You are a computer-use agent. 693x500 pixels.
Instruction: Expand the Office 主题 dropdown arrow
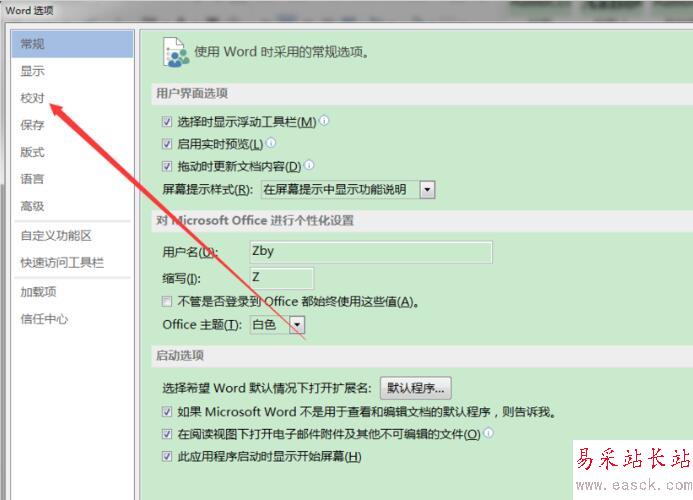297,325
